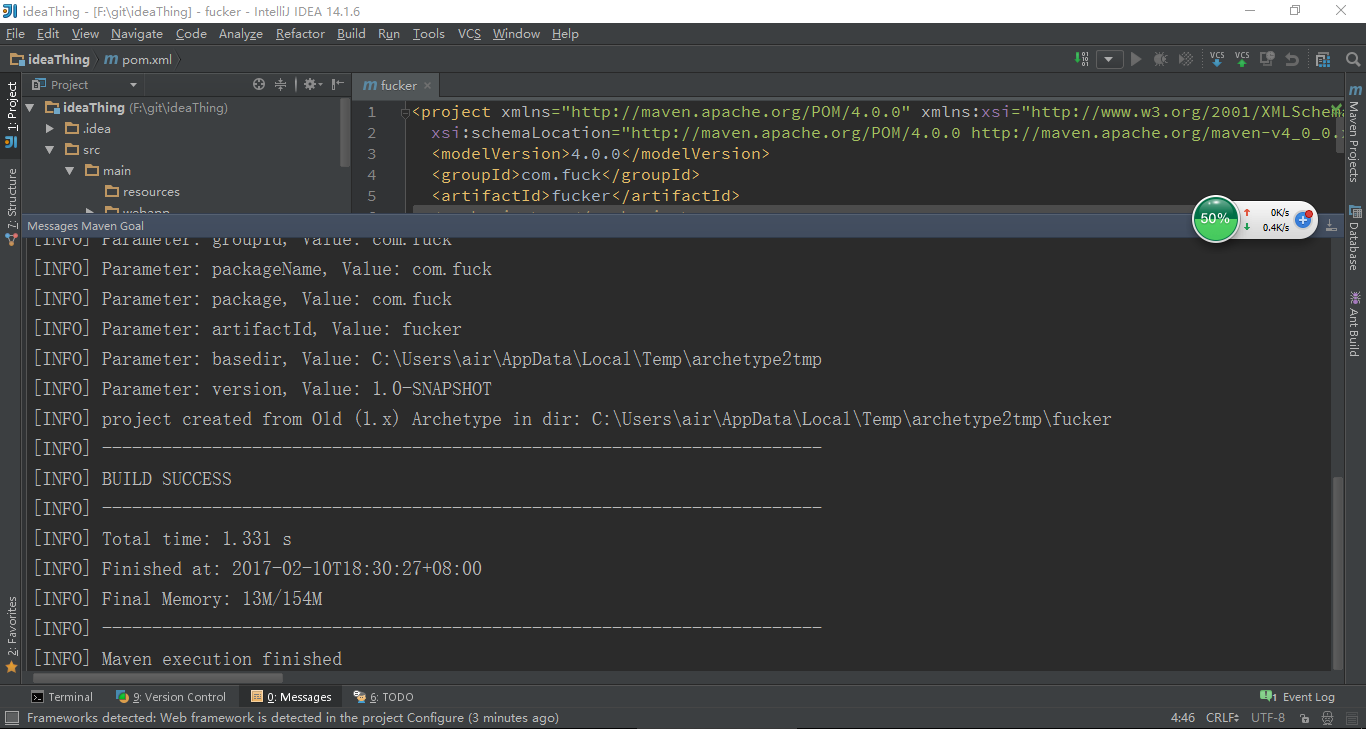Expand the .idea folder arrow
Viewport: 1366px width, 729px height.
pyautogui.click(x=50, y=128)
